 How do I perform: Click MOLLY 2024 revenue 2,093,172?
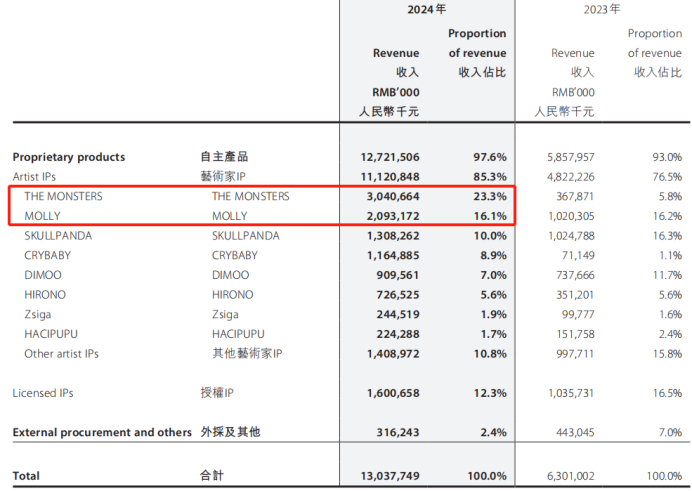pos(393,216)
